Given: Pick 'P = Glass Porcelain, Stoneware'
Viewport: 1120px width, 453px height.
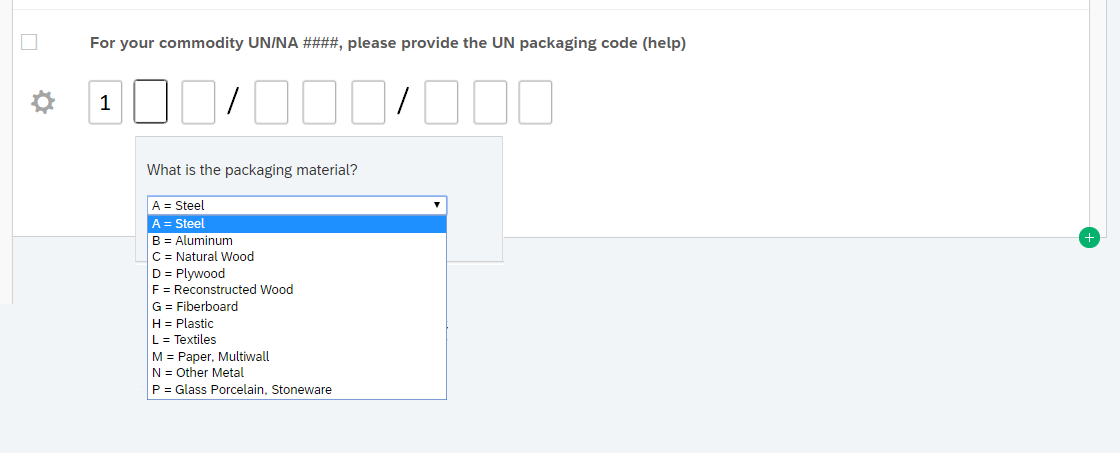Looking at the screenshot, I should click(296, 389).
